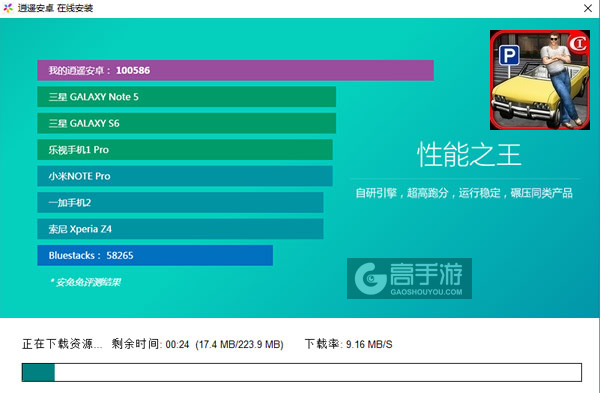Image resolution: width=600 pixels, height=393 pixels.
Task: Open the parking game icon thumbnail
Action: tap(540, 80)
